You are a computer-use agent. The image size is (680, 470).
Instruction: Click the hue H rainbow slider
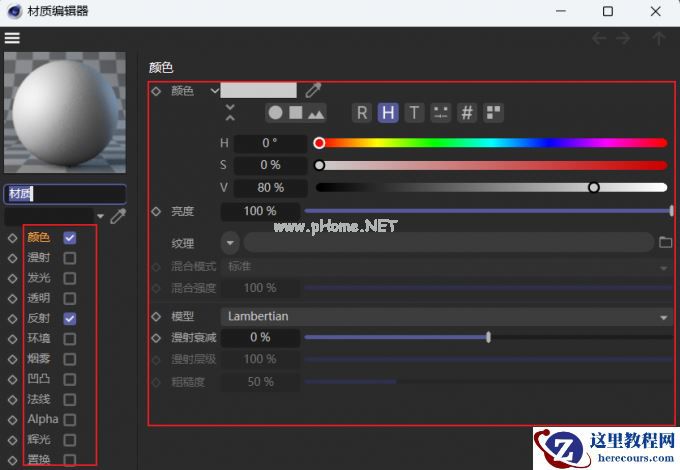coord(490,143)
